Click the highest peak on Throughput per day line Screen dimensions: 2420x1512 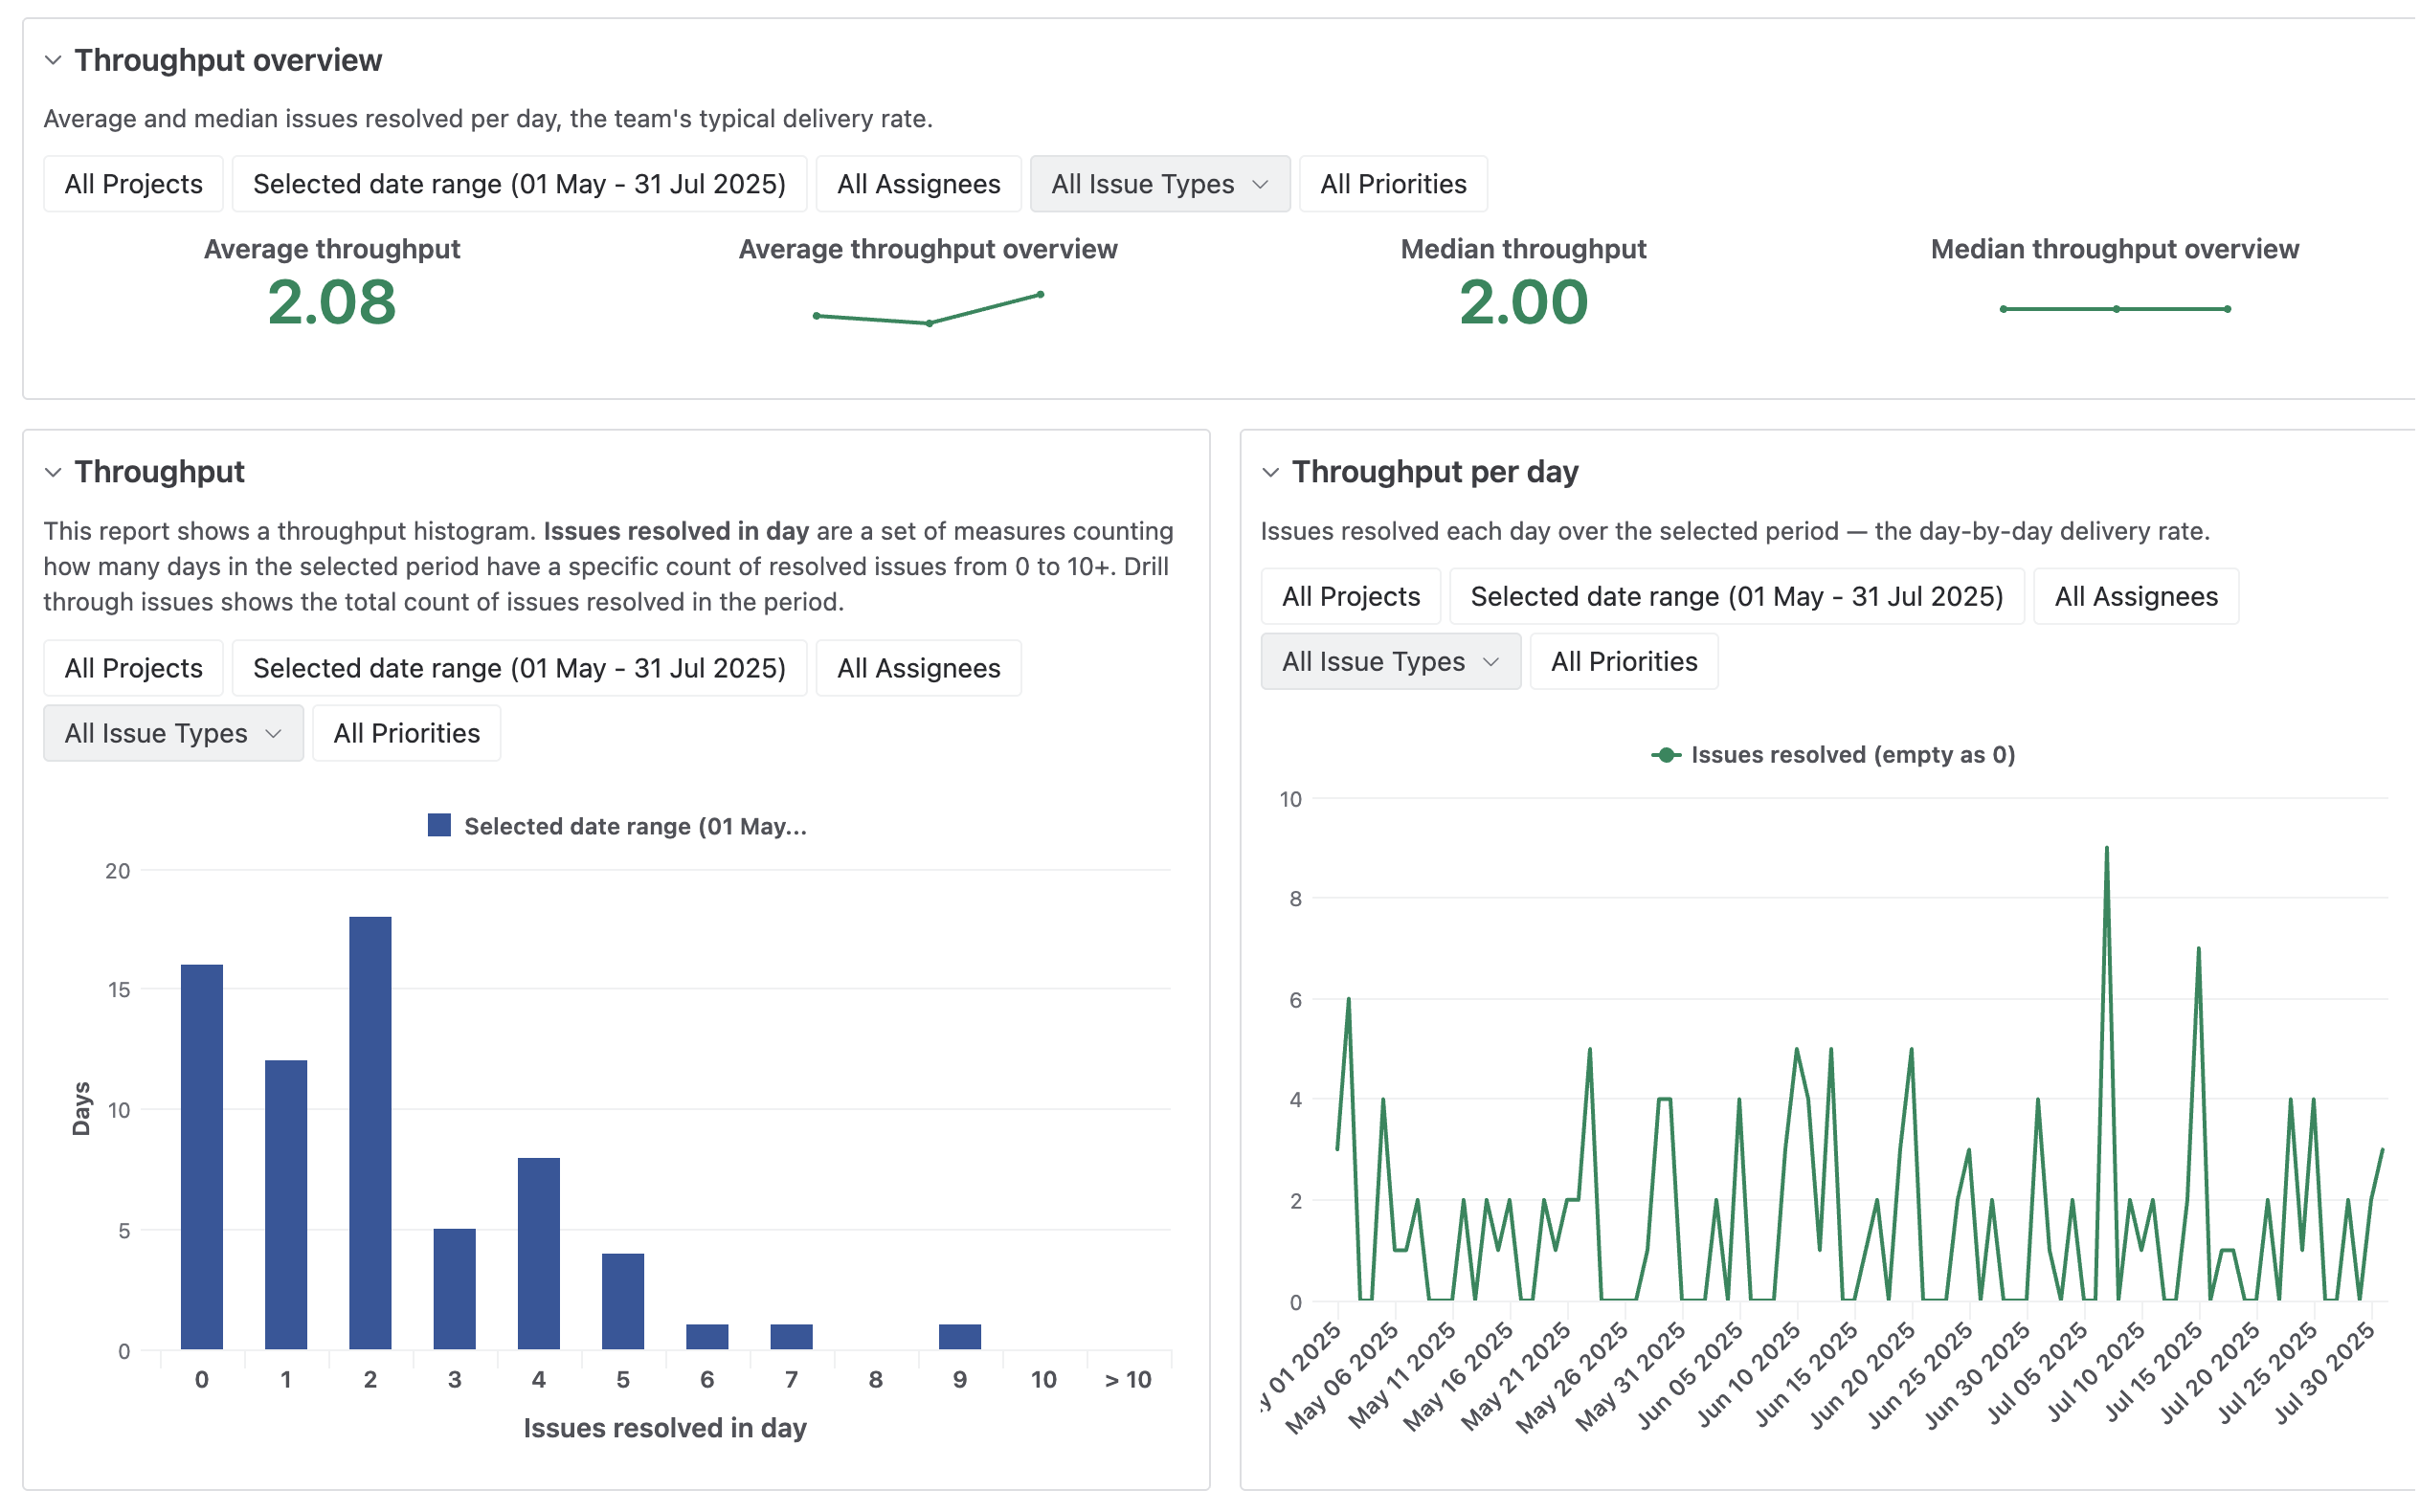pyautogui.click(x=2107, y=849)
